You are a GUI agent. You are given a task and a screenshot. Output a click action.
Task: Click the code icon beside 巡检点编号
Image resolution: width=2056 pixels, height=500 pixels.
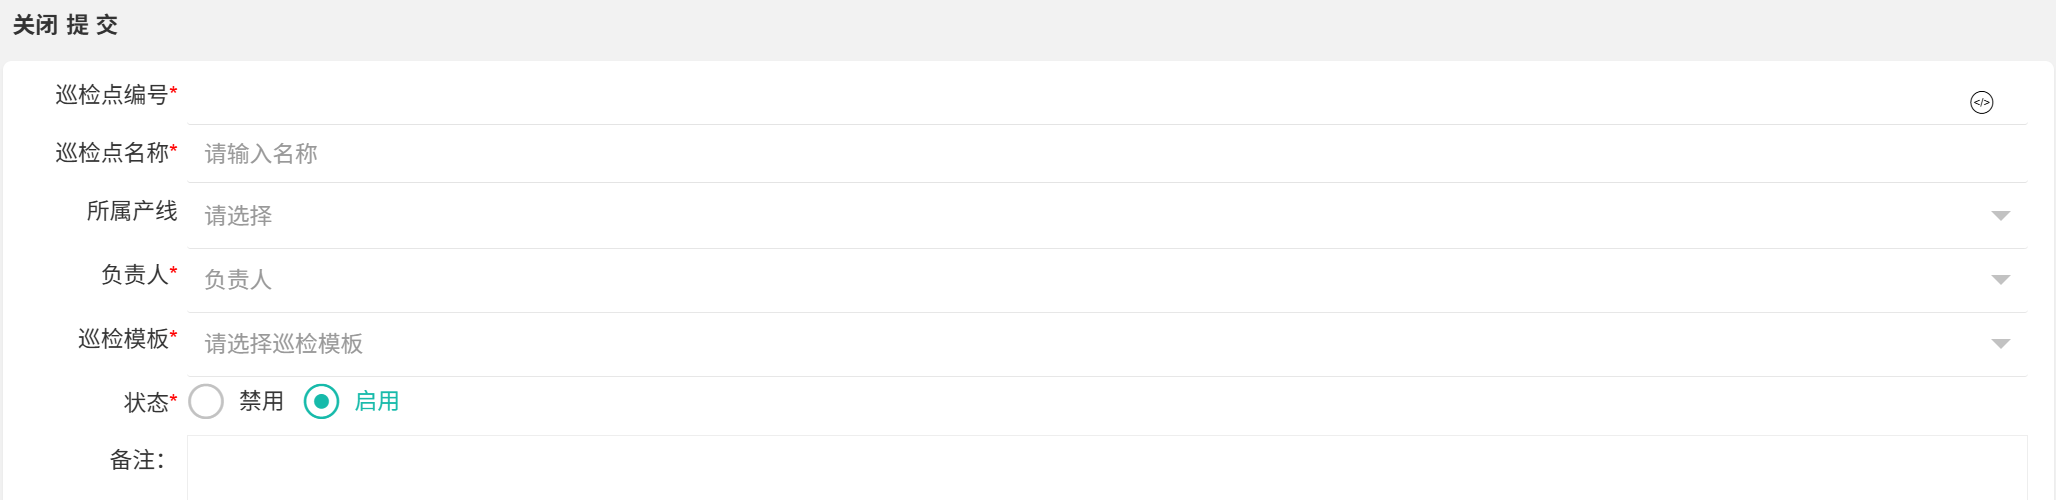[1981, 102]
